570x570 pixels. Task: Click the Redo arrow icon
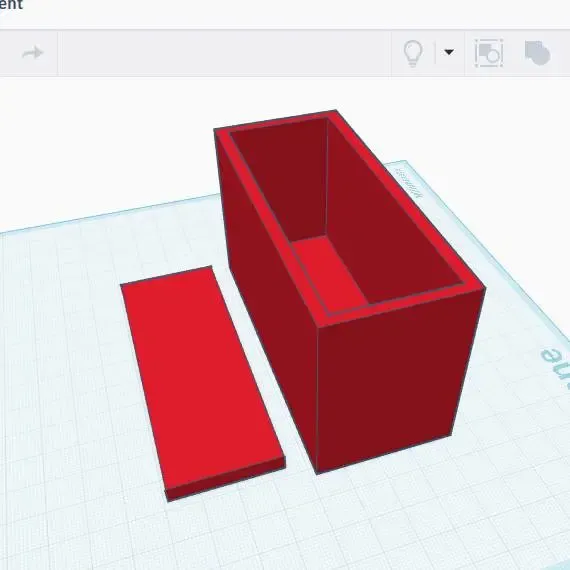click(x=33, y=53)
